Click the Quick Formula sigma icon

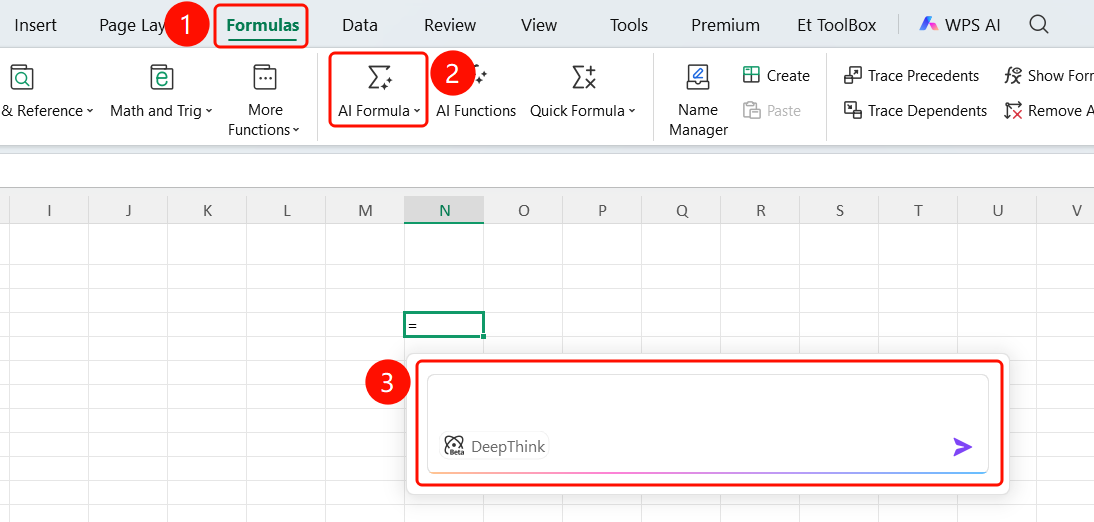583,77
